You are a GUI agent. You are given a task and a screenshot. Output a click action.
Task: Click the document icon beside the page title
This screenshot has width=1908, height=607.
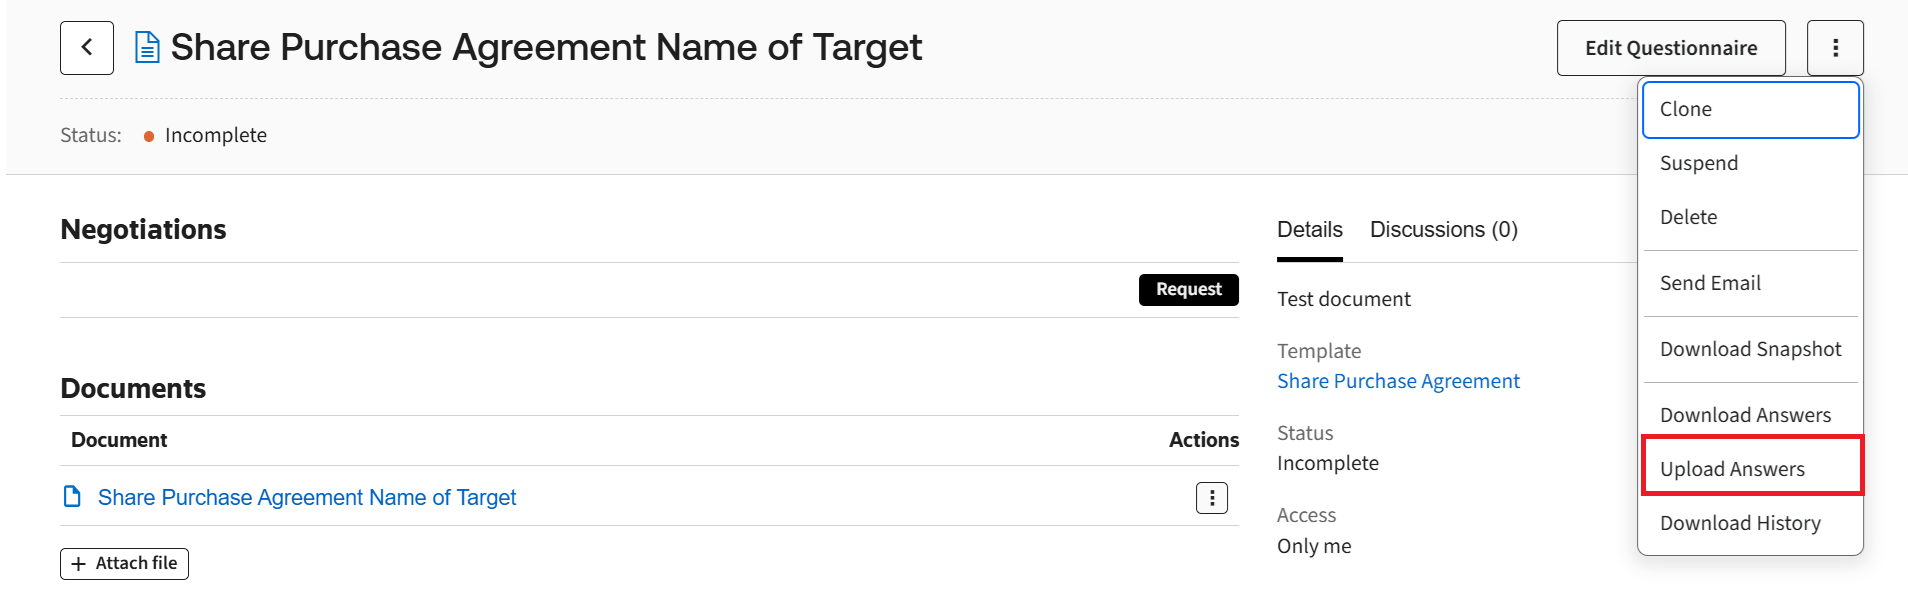[x=147, y=48]
